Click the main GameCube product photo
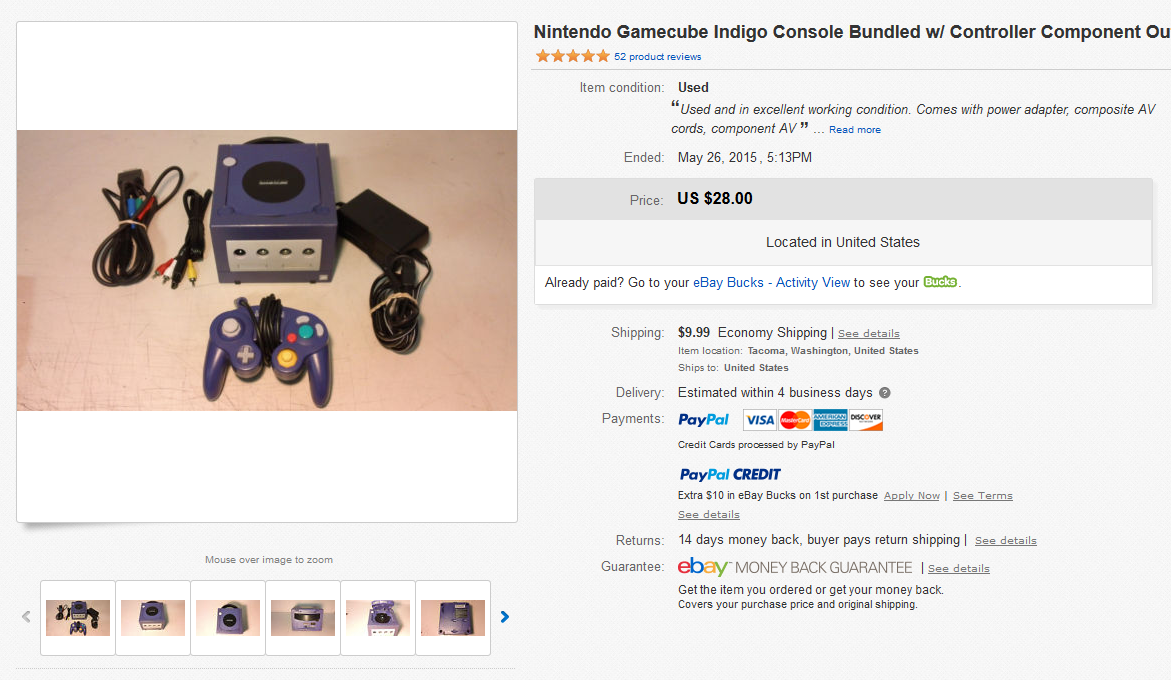Screen dimensions: 1171x680 pyautogui.click(x=267, y=270)
